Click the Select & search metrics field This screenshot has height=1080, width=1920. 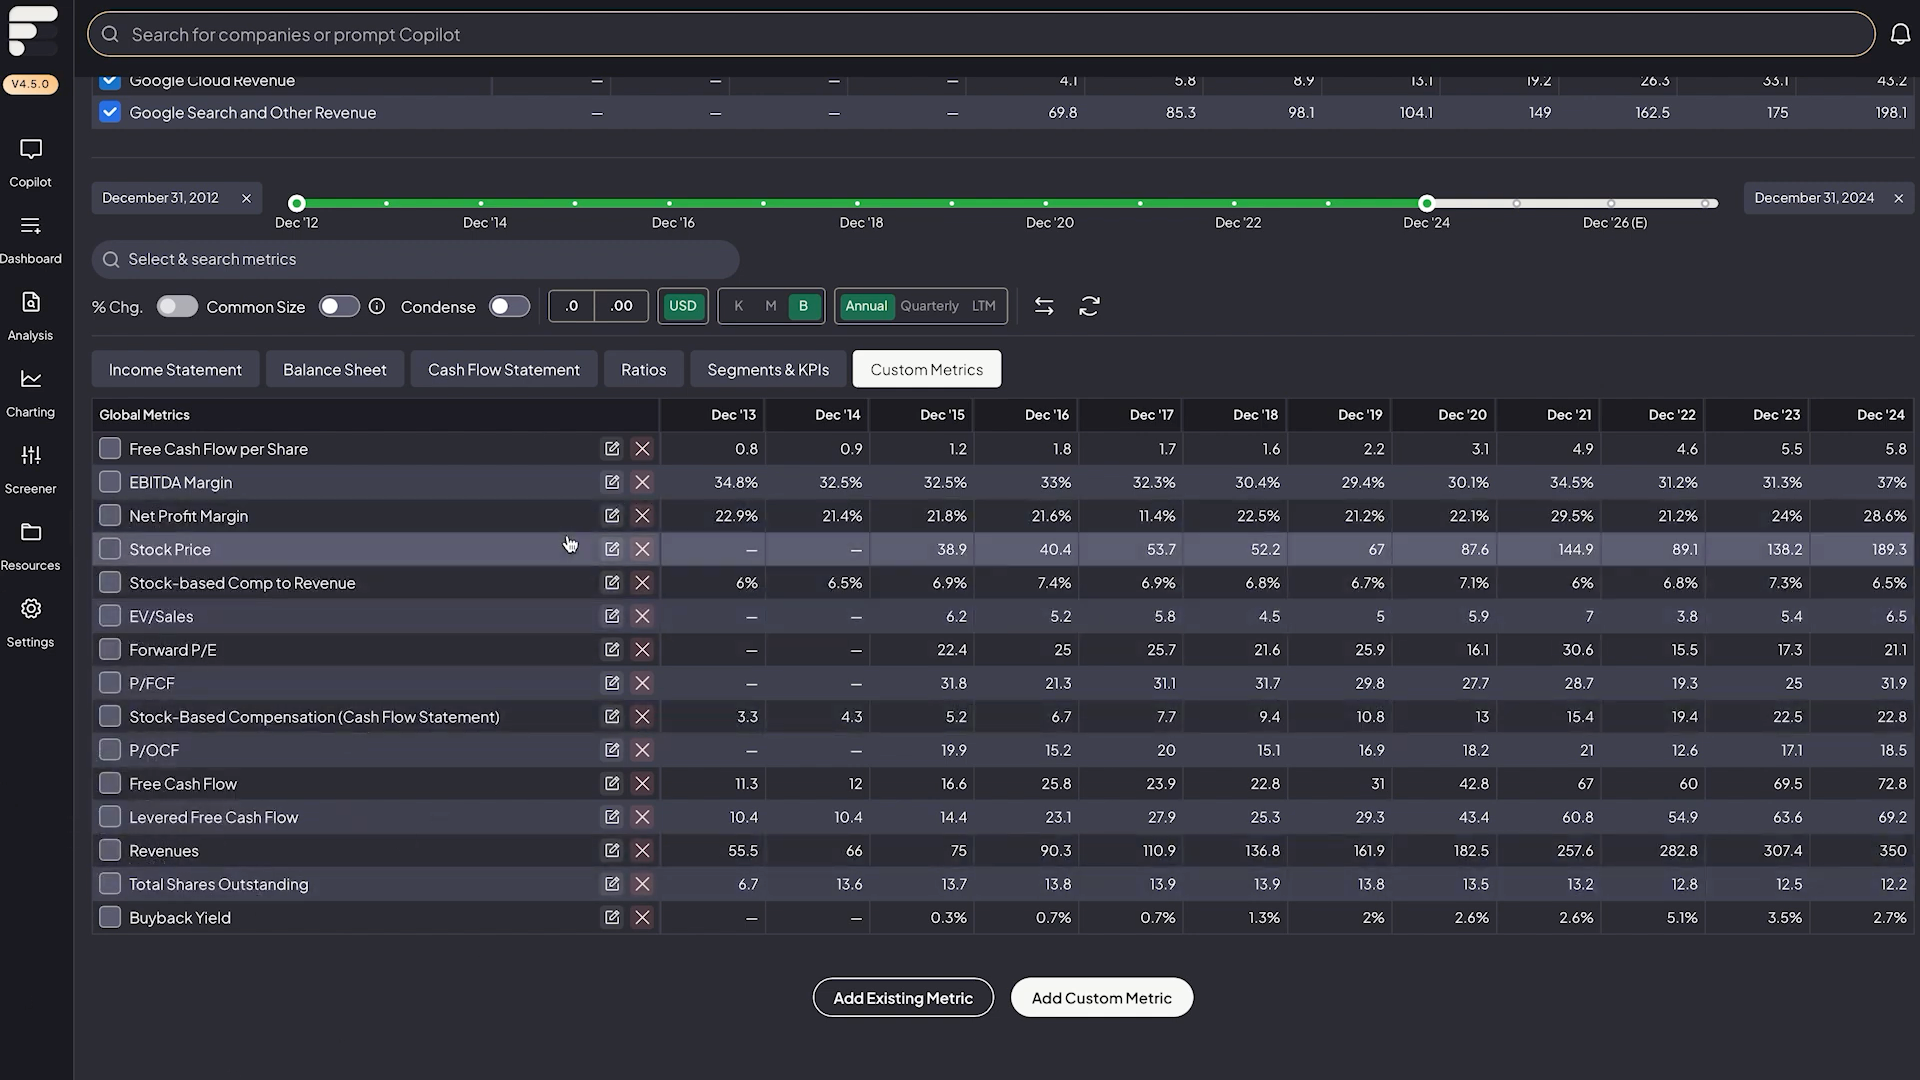click(x=415, y=260)
